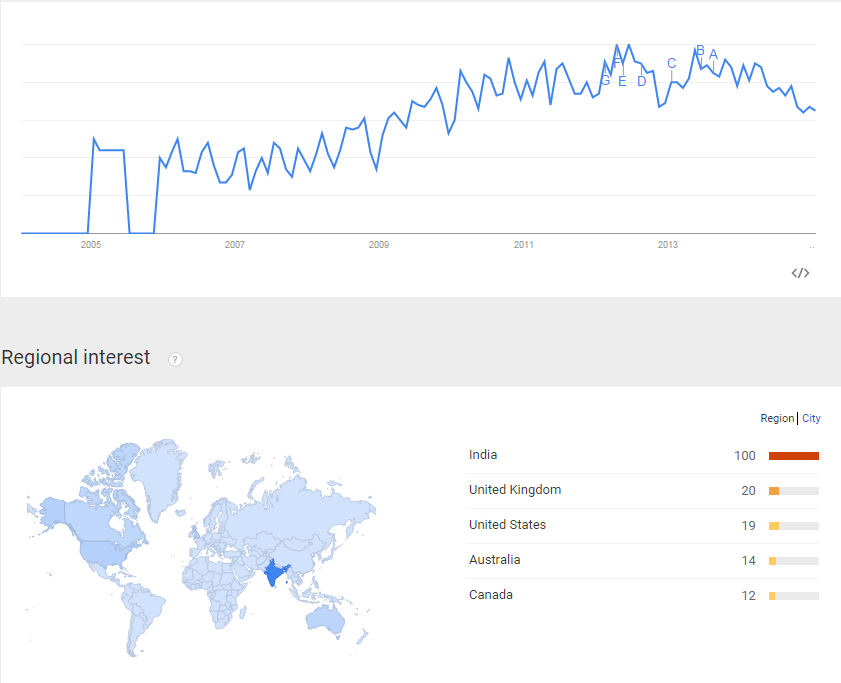The height and width of the screenshot is (683, 841).
Task: Open the United States region entry
Action: click(507, 525)
